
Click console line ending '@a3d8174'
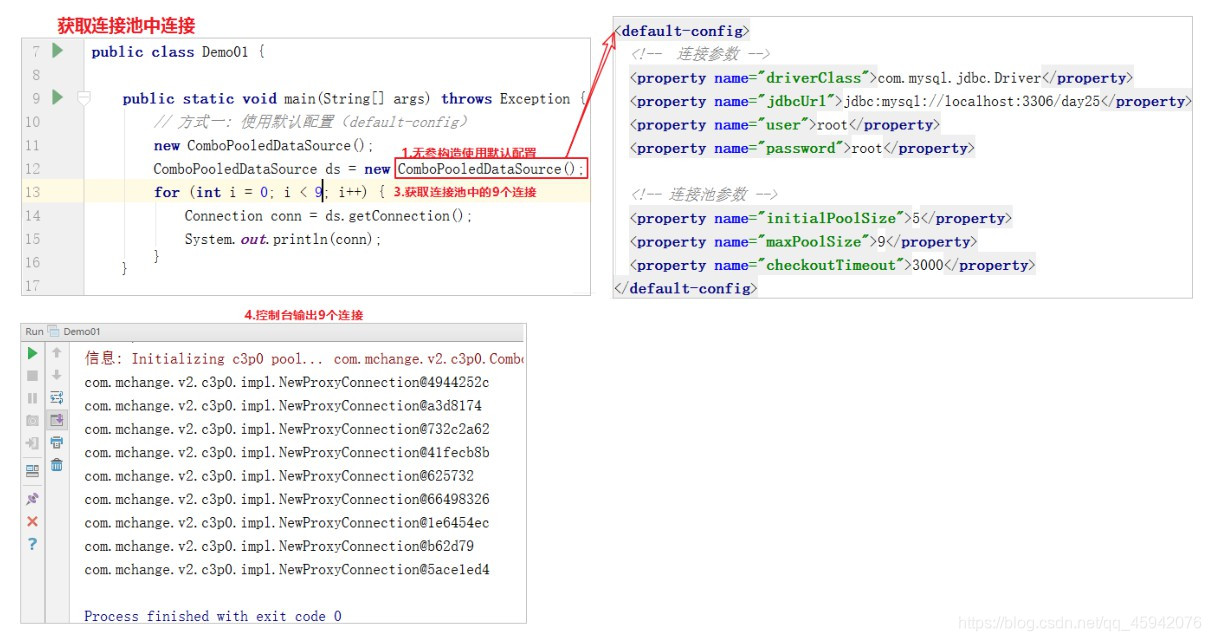tap(283, 405)
